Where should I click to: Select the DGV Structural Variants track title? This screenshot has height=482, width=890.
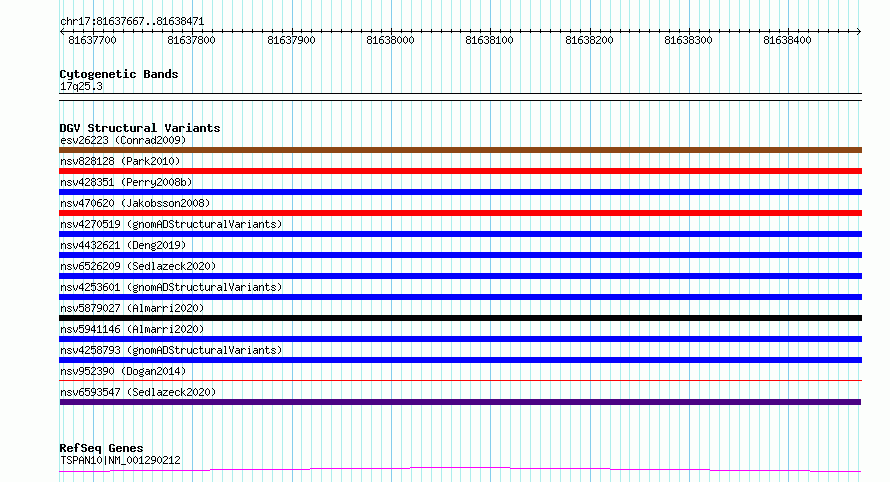click(x=140, y=128)
